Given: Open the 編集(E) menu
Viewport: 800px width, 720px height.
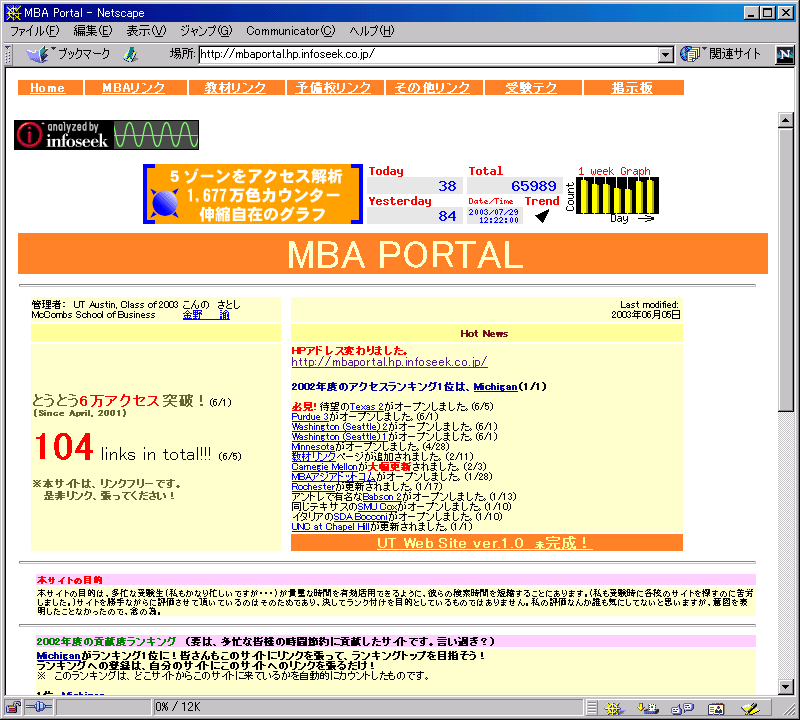Looking at the screenshot, I should pyautogui.click(x=92, y=31).
